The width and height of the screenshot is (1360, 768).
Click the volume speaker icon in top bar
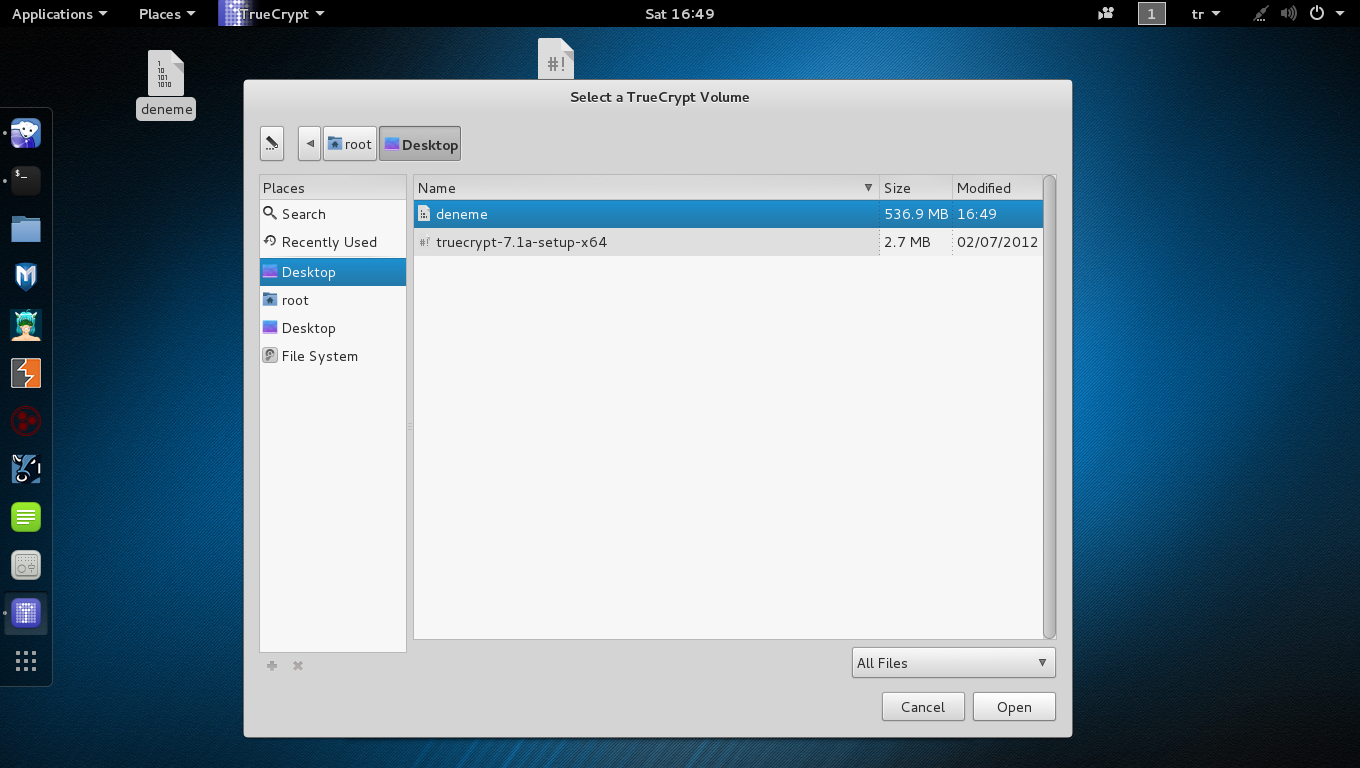[1288, 14]
